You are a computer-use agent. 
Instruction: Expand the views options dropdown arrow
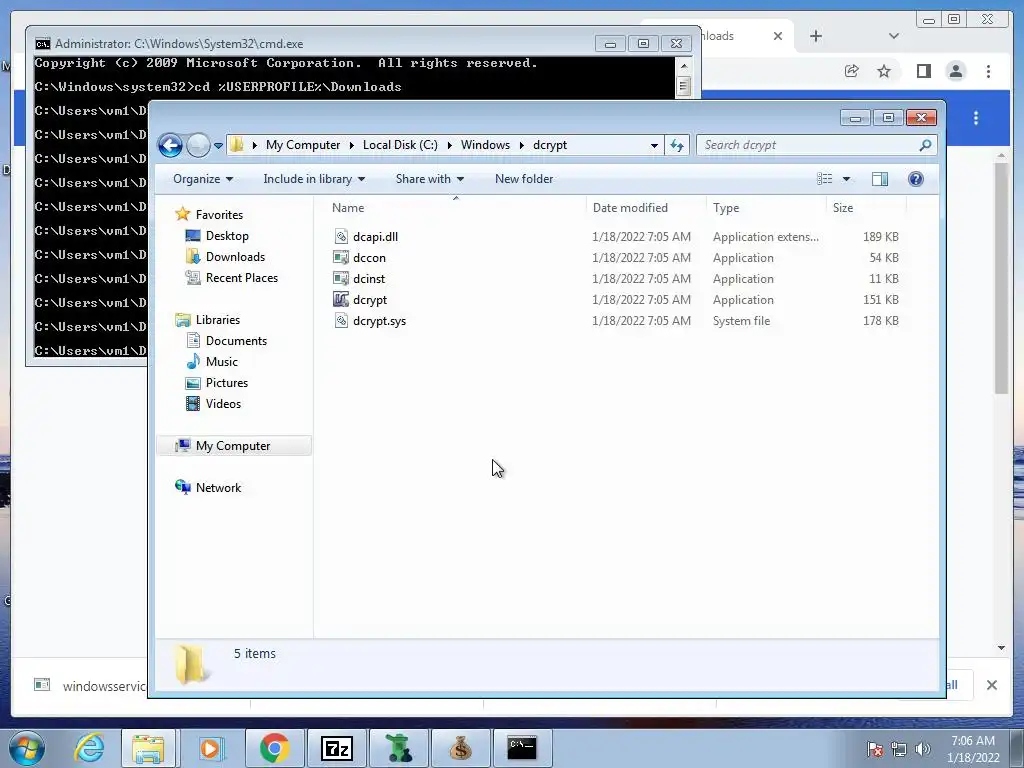click(846, 179)
